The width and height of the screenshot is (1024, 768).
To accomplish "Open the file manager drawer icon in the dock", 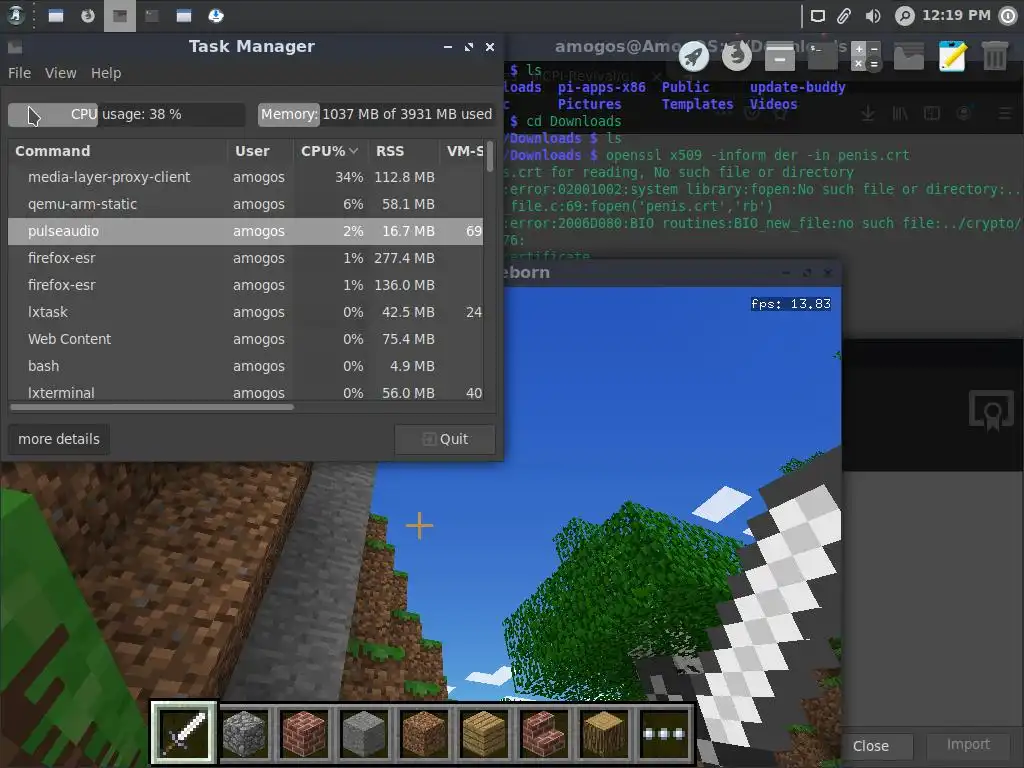I will point(780,57).
